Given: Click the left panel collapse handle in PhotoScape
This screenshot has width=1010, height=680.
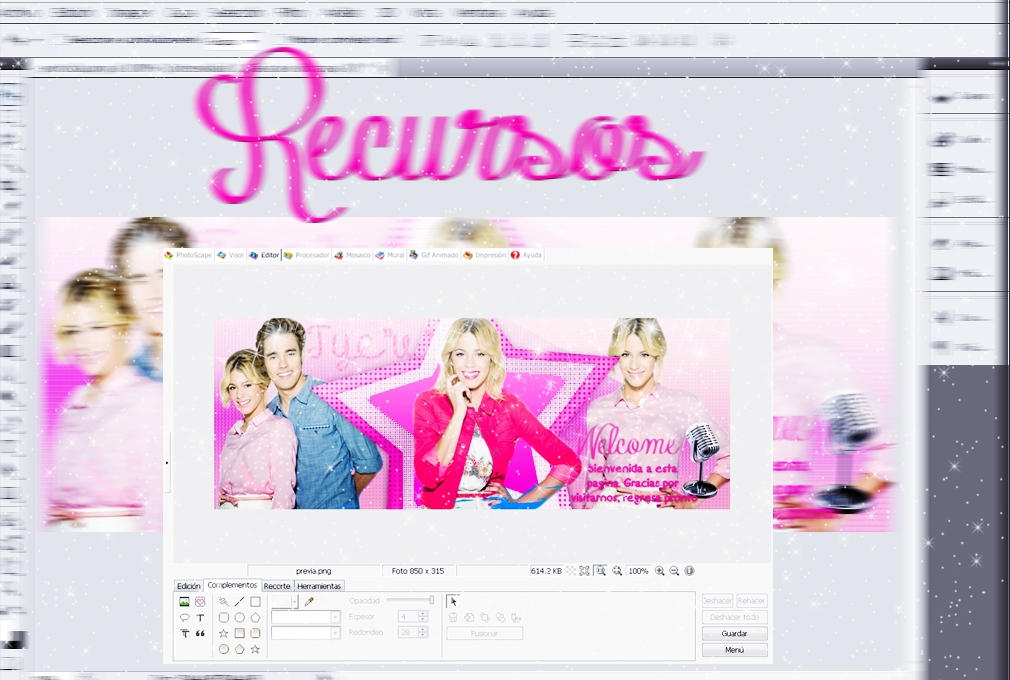Looking at the screenshot, I should click(167, 462).
